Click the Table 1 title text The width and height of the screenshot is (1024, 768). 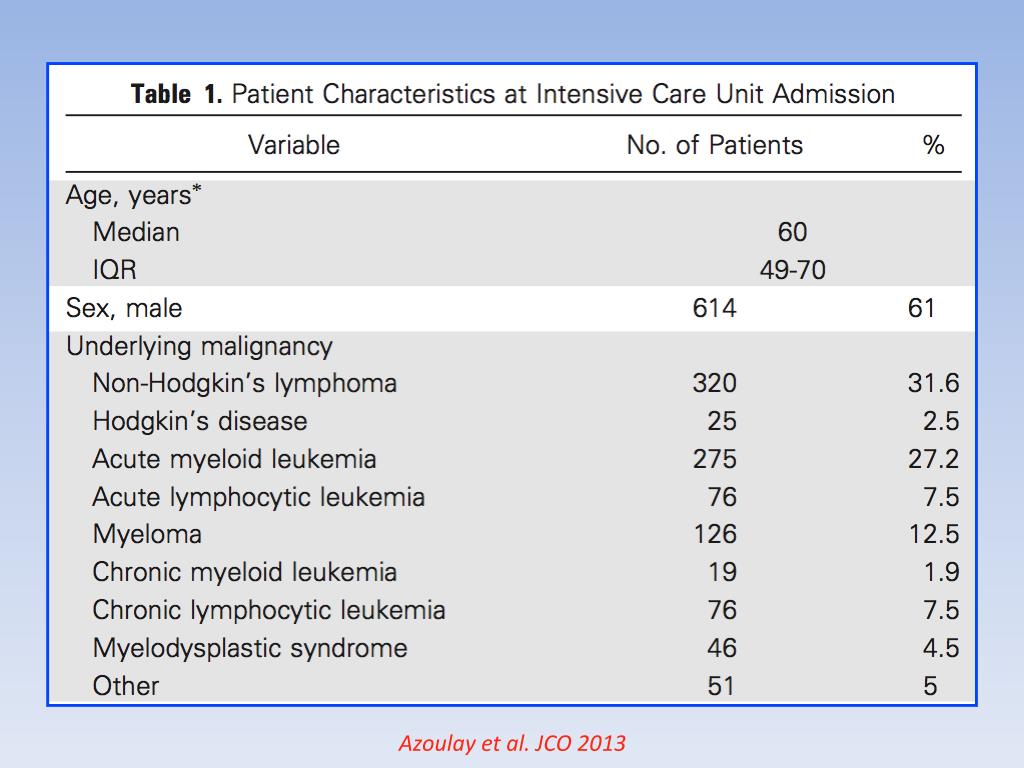[x=513, y=94]
